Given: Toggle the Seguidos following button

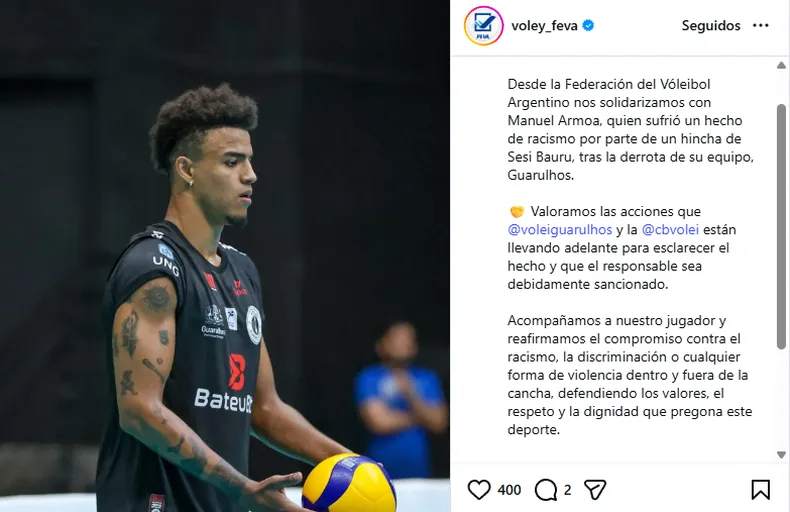Looking at the screenshot, I should (711, 26).
